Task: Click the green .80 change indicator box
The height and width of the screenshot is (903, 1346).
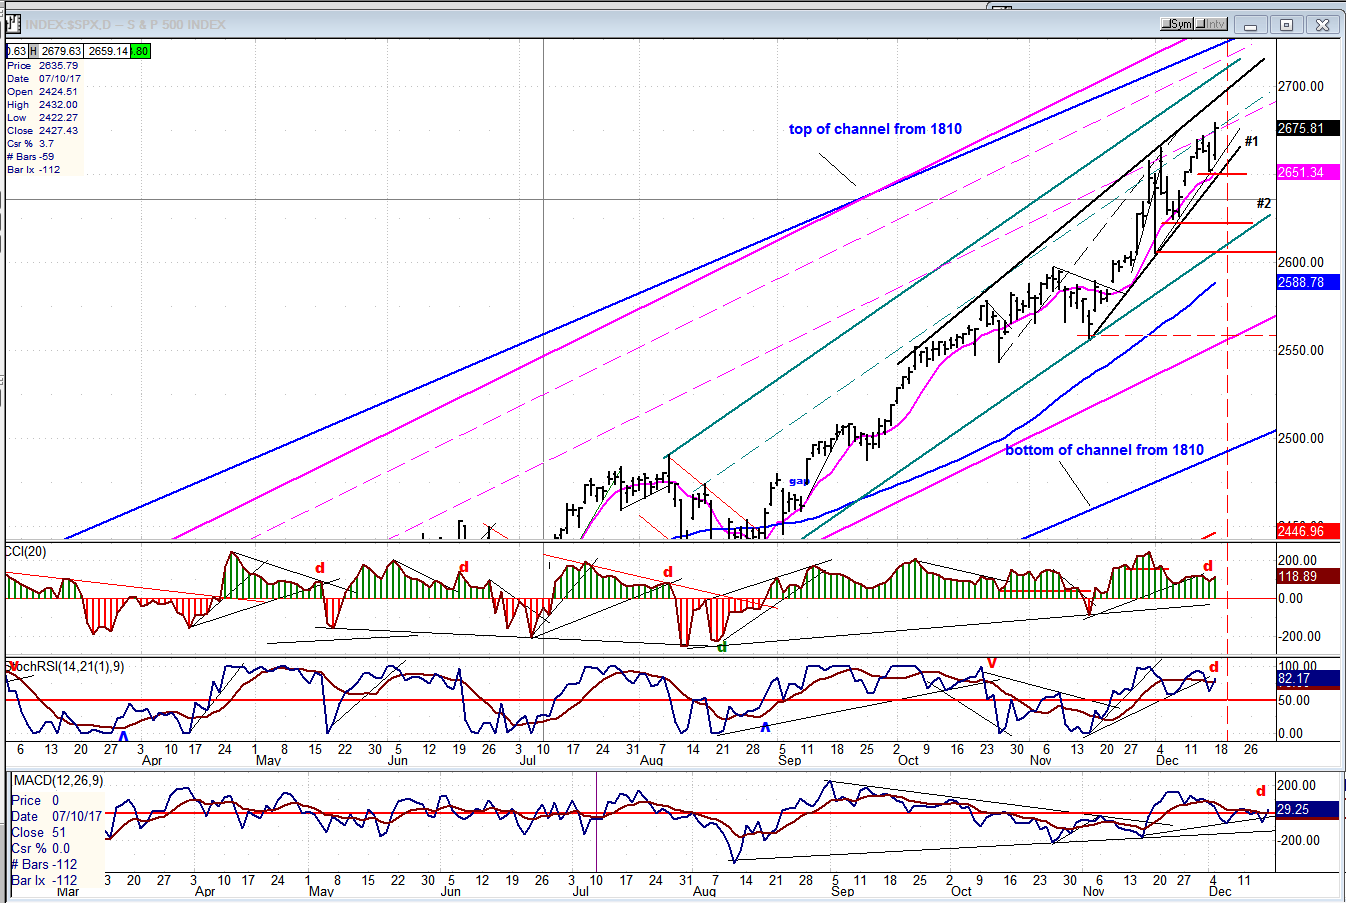Action: pos(140,51)
